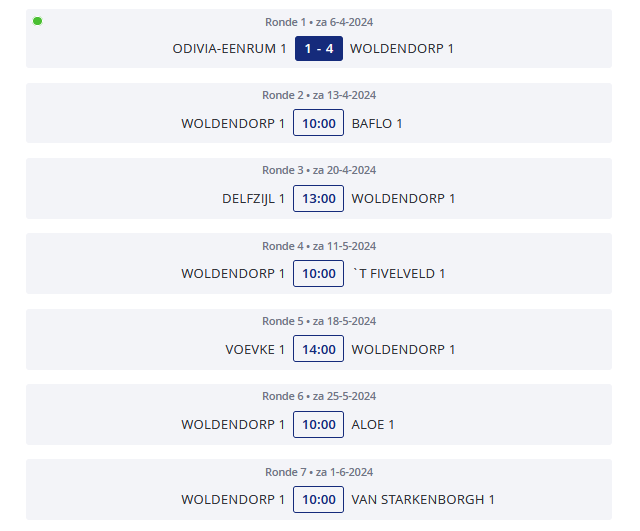Screen dimensions: 640x531
Task: Open the Ronde 6 10:00 time box
Action: [318, 424]
